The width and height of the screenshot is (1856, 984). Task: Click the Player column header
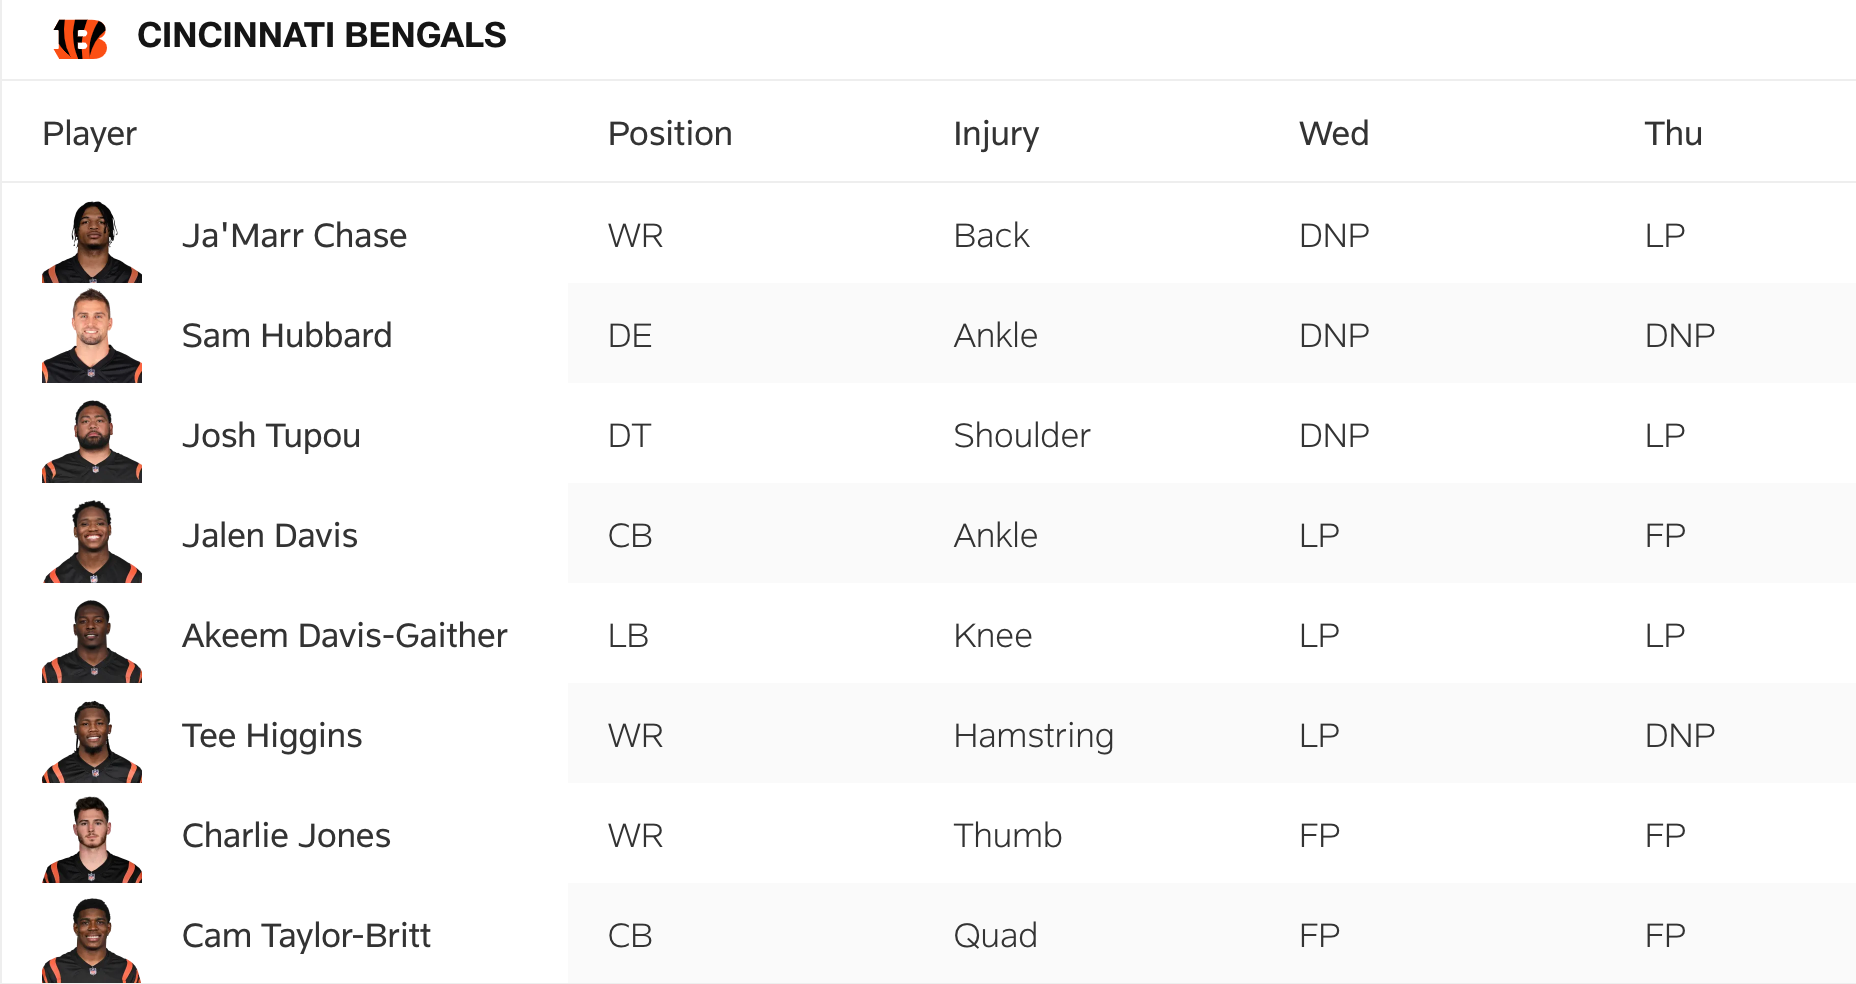point(90,134)
